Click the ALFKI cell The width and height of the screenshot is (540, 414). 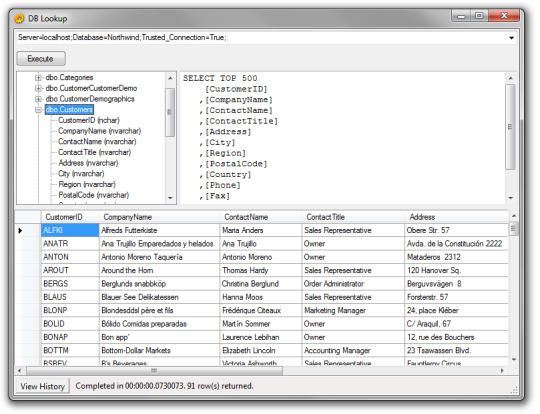(70, 230)
